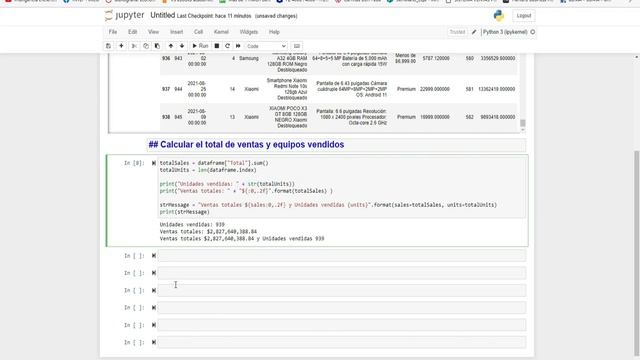Click the Xiaomi brand cell in row 938
This screenshot has width=640, height=360.
[x=251, y=117]
